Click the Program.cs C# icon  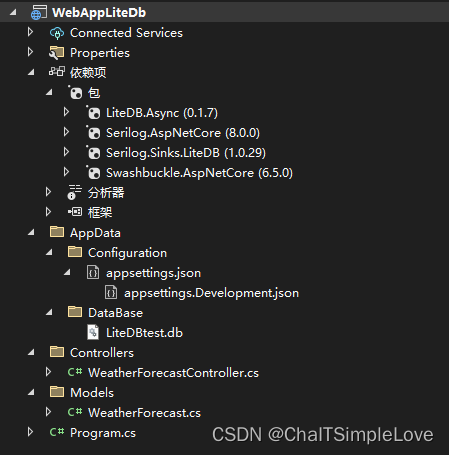(x=57, y=432)
